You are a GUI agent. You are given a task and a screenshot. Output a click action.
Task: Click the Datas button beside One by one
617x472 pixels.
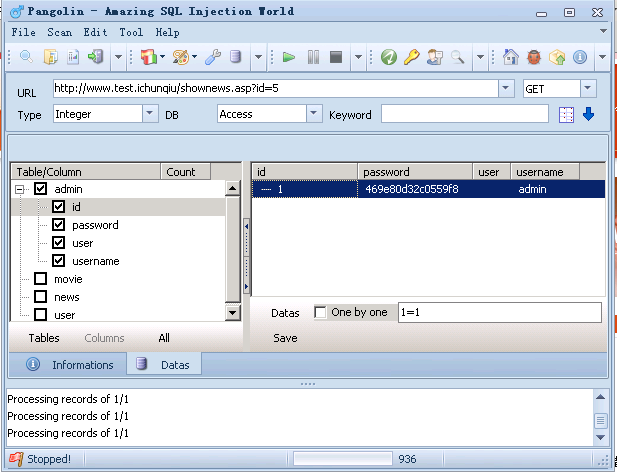(285, 313)
